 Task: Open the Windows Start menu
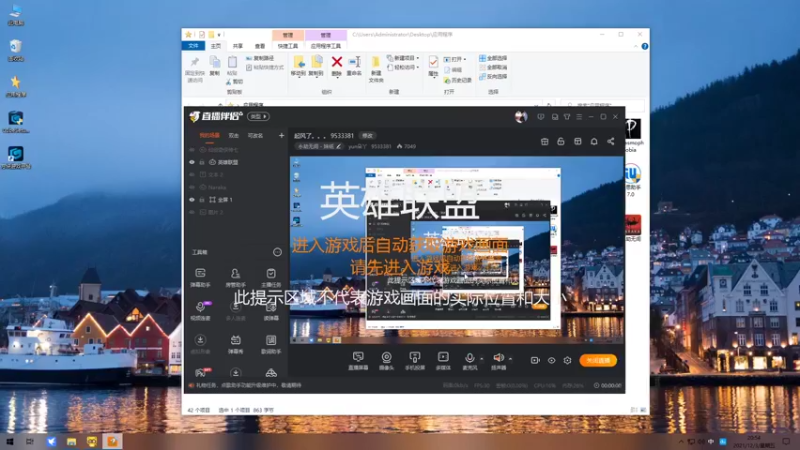(9, 441)
